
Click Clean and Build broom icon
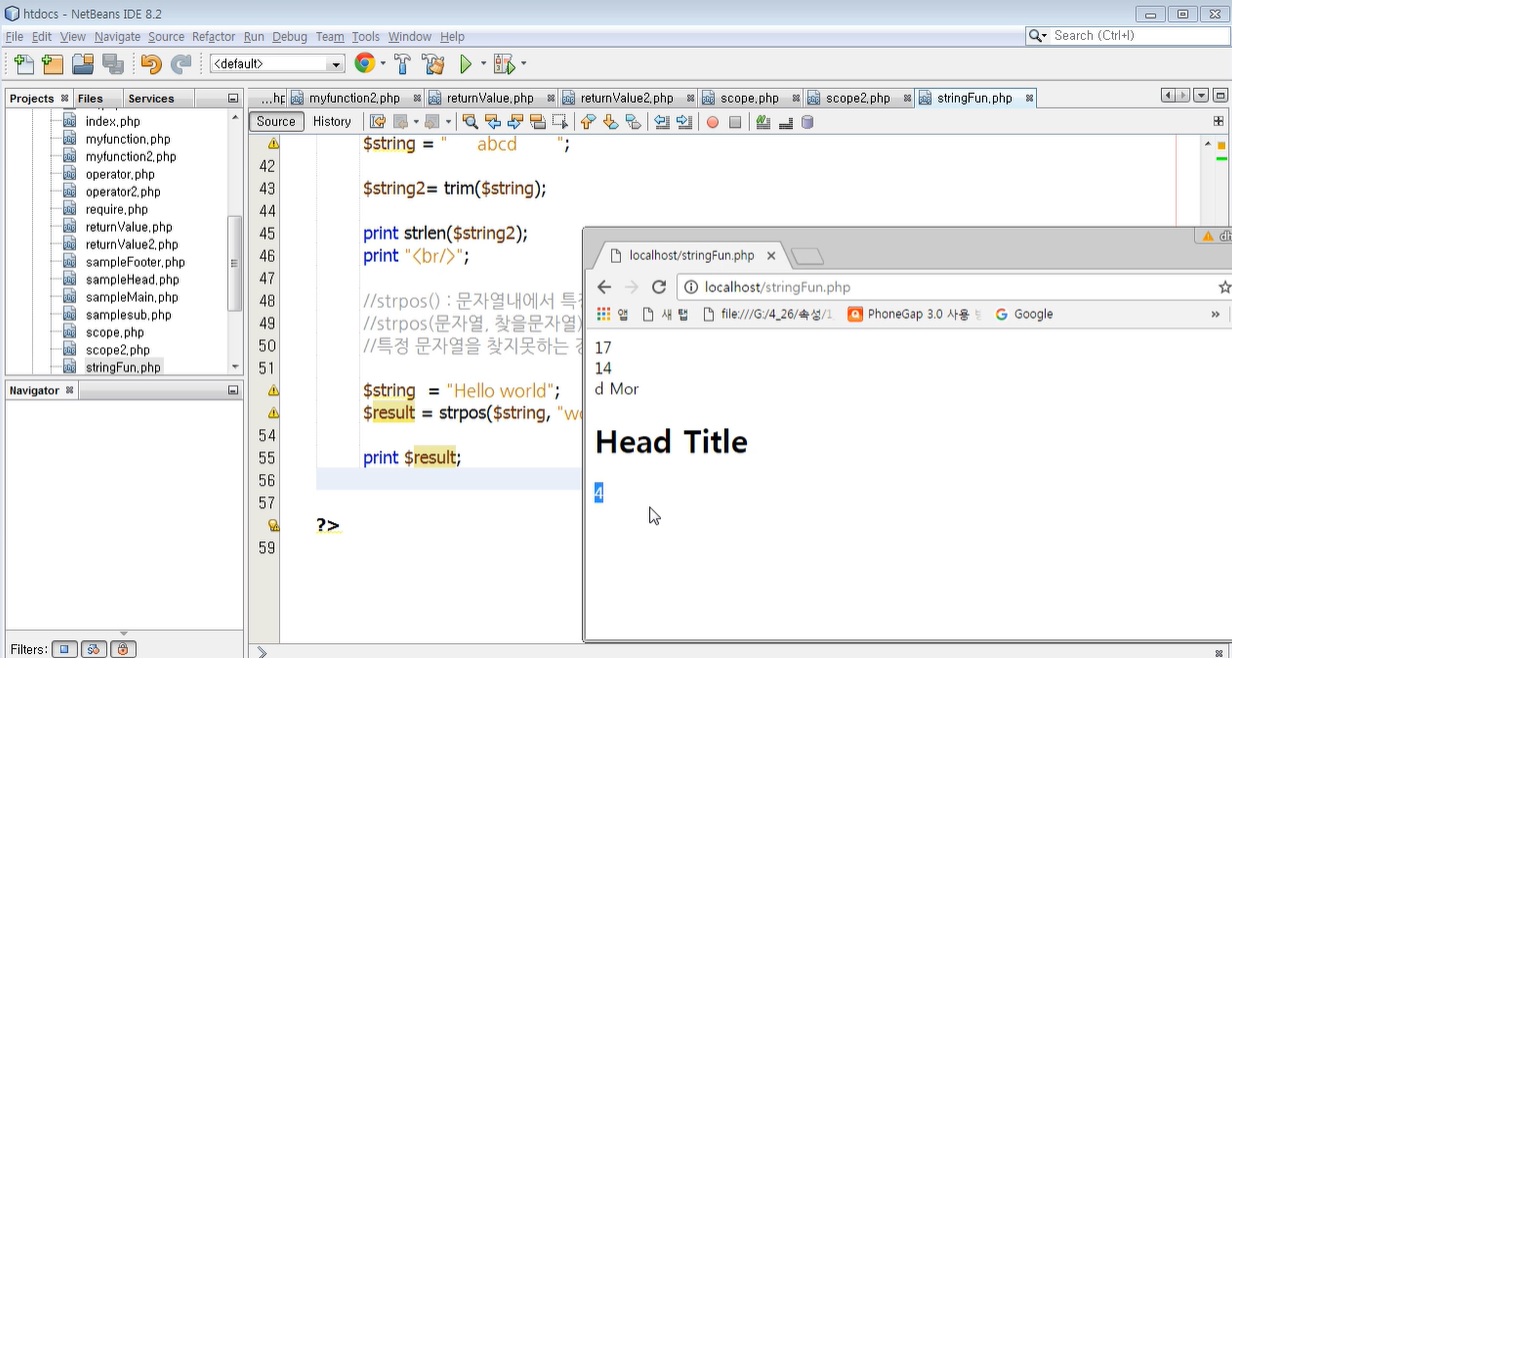[x=433, y=64]
